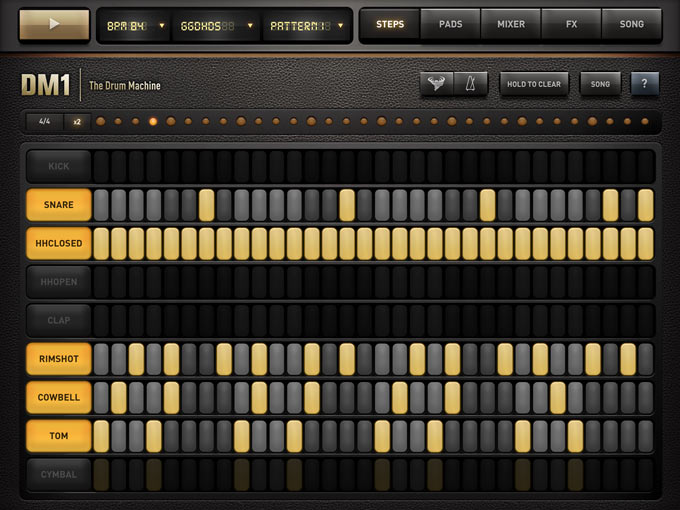The height and width of the screenshot is (510, 680).
Task: Open the Mixer tab
Action: point(510,24)
